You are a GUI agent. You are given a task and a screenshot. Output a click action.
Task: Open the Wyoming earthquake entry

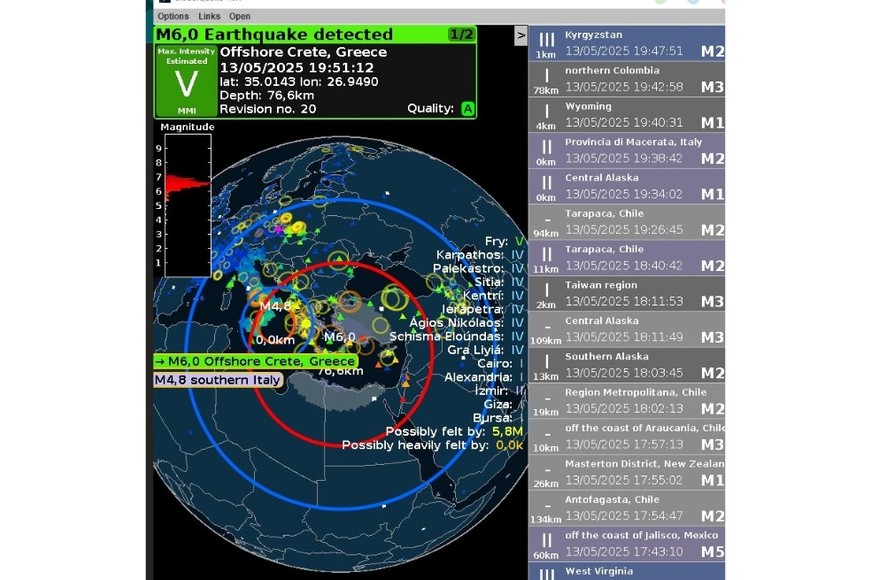point(626,115)
